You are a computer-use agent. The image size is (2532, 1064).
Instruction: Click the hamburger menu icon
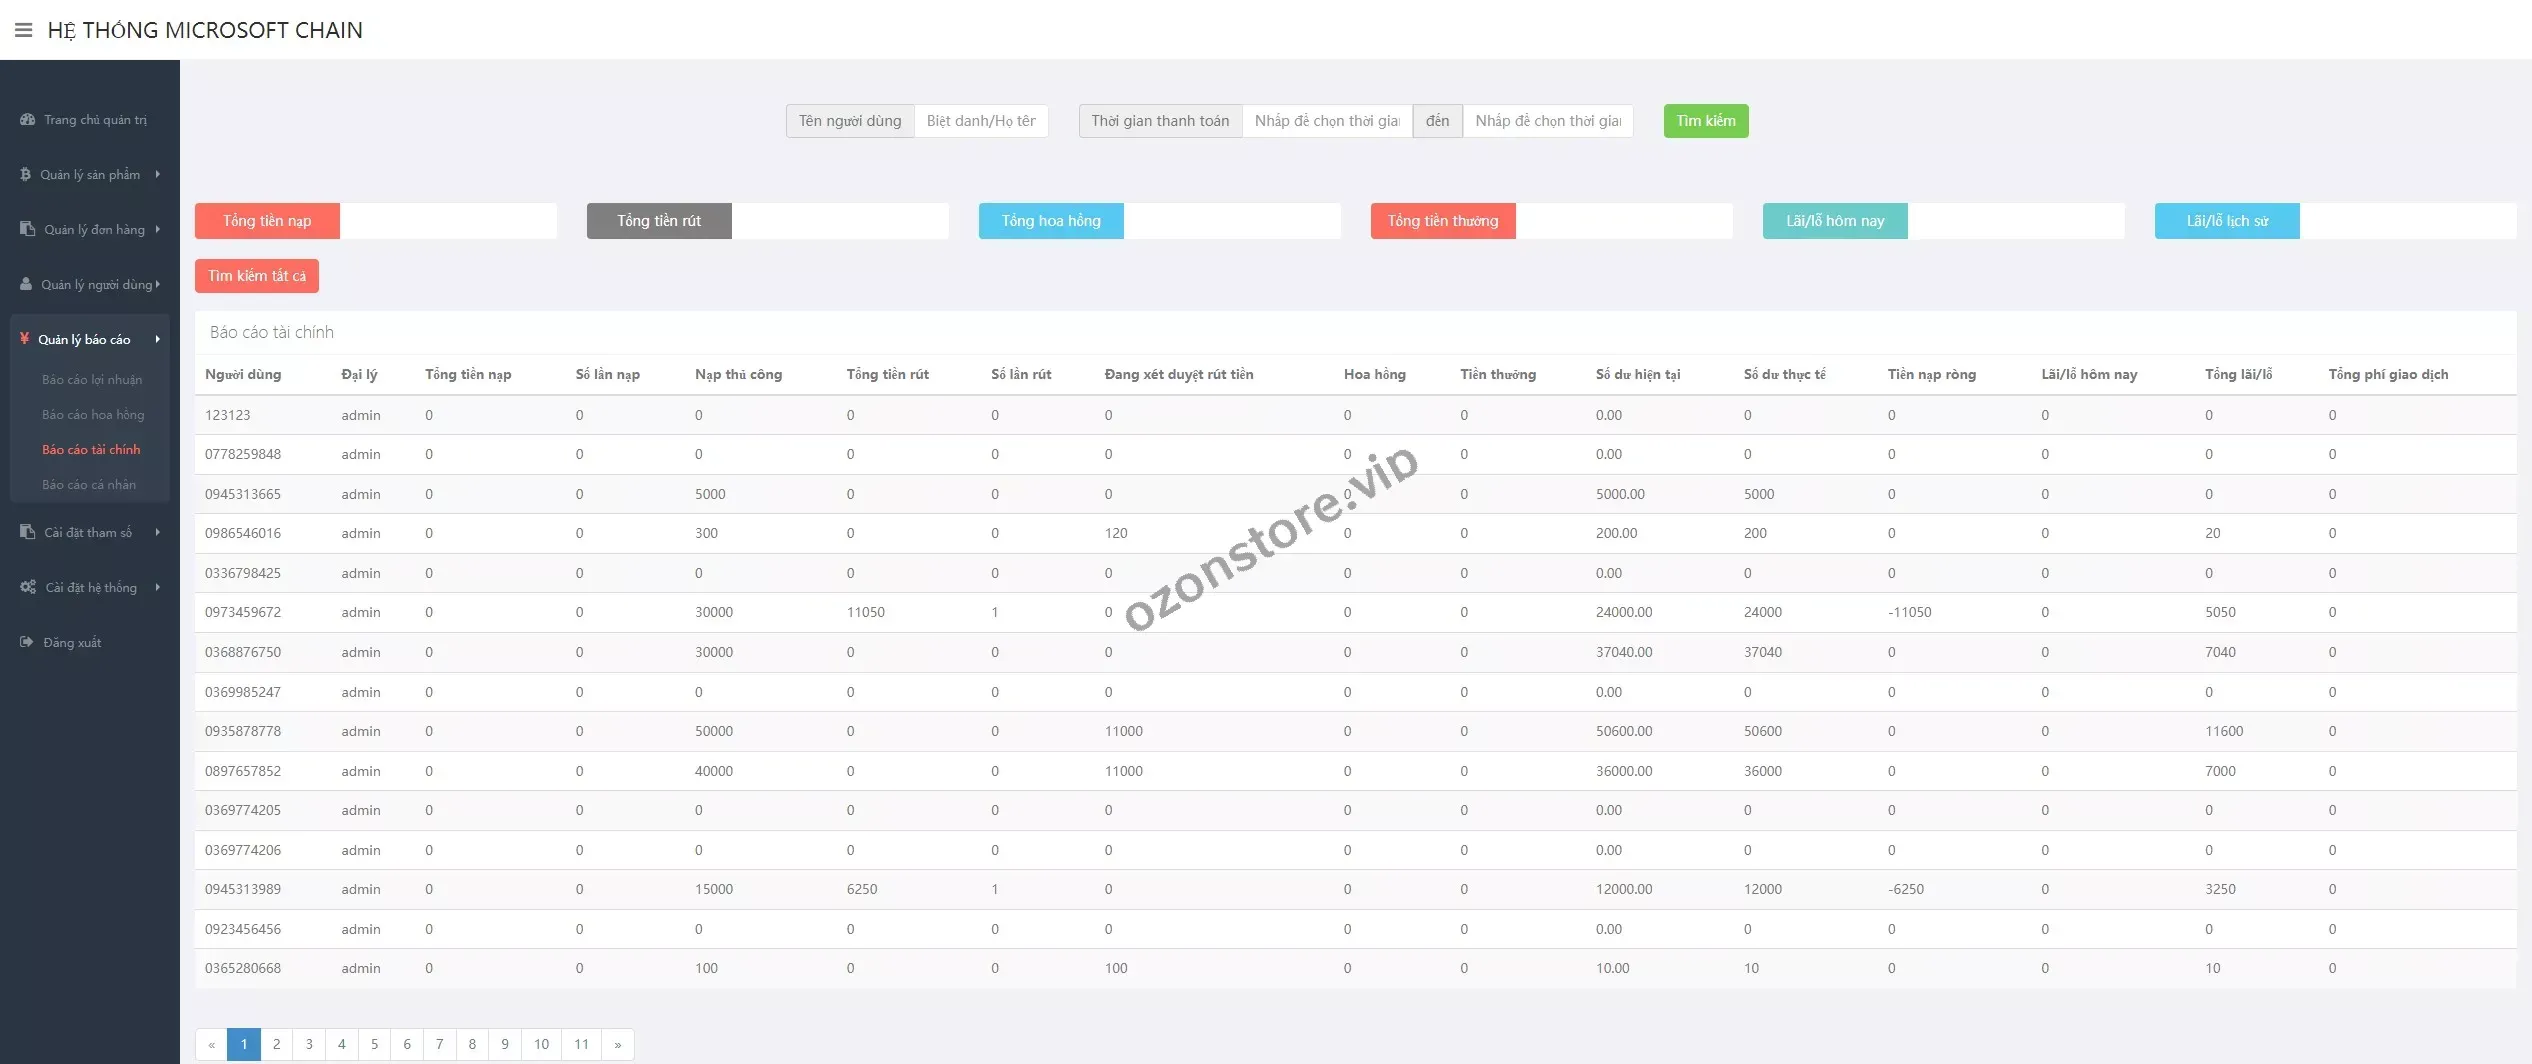(x=23, y=30)
